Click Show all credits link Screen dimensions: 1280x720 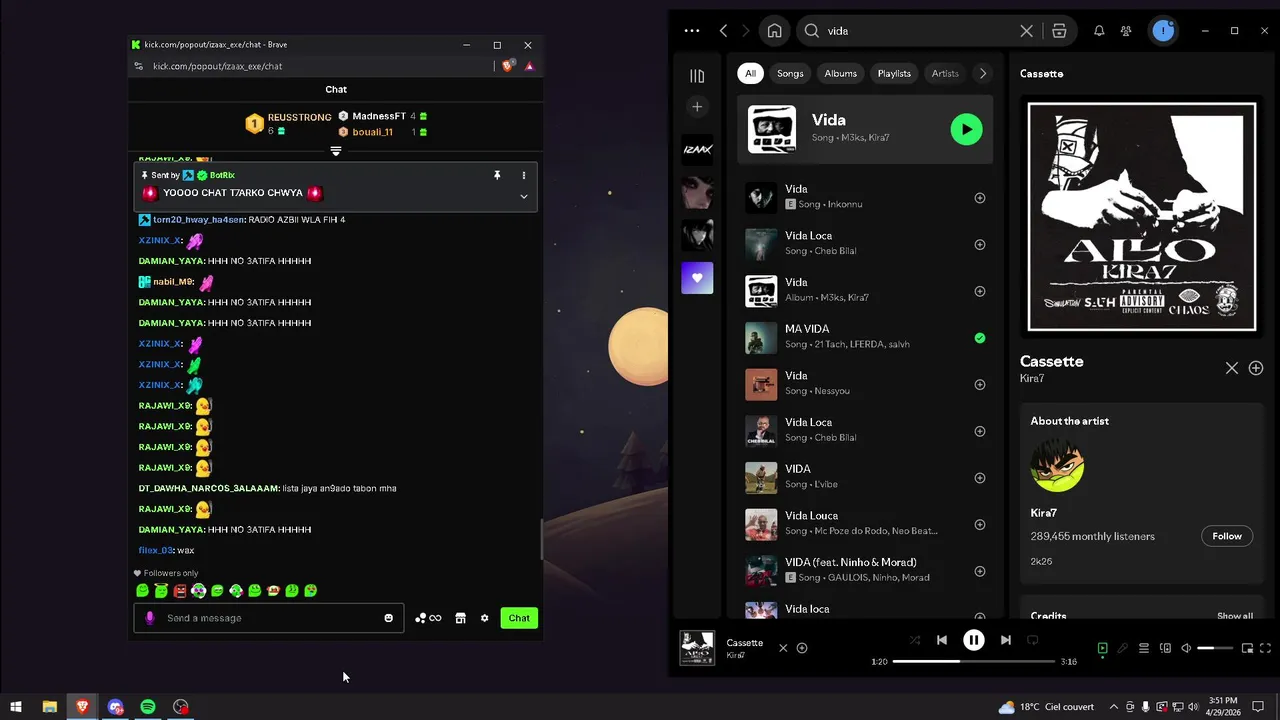click(x=1235, y=616)
